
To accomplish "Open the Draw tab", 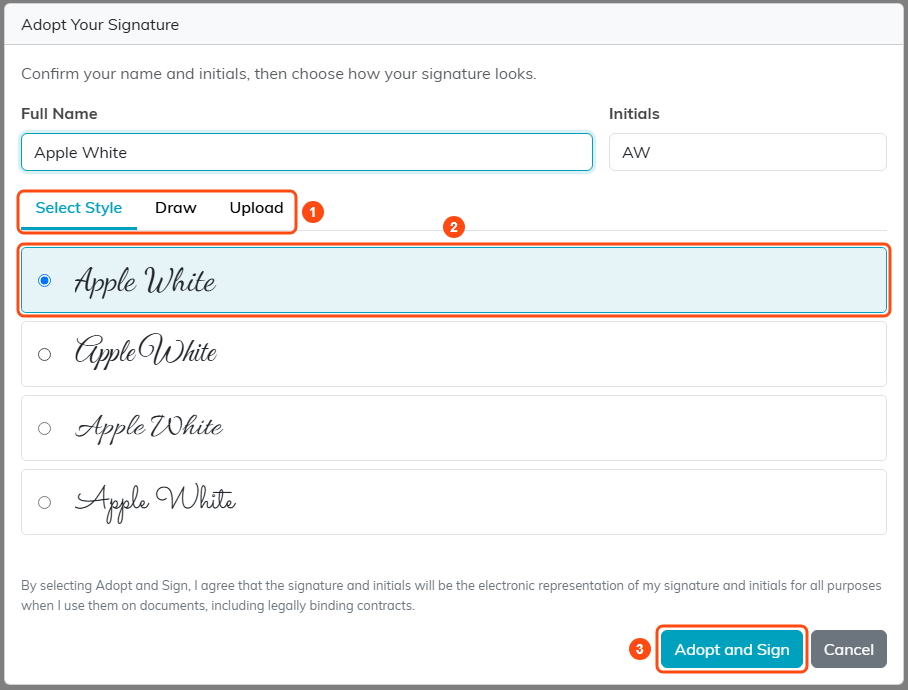I will click(x=176, y=208).
